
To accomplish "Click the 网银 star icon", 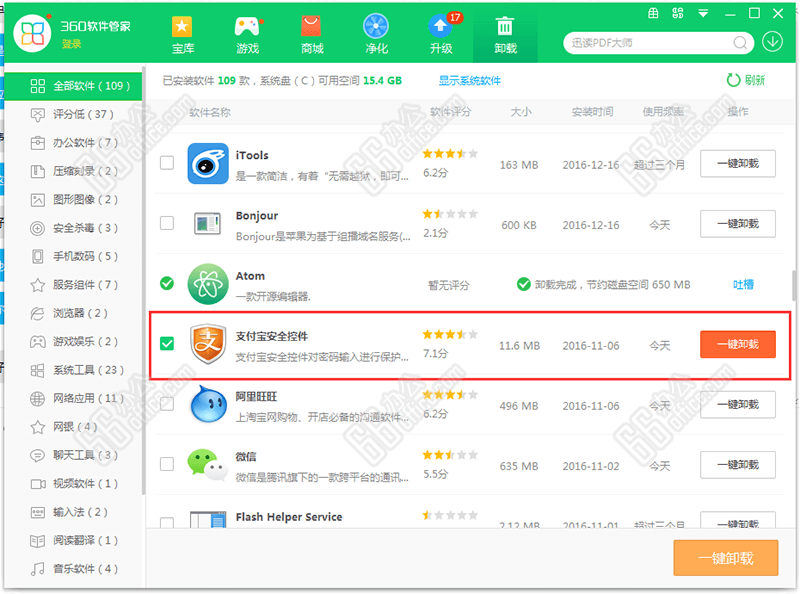I will pos(37,427).
